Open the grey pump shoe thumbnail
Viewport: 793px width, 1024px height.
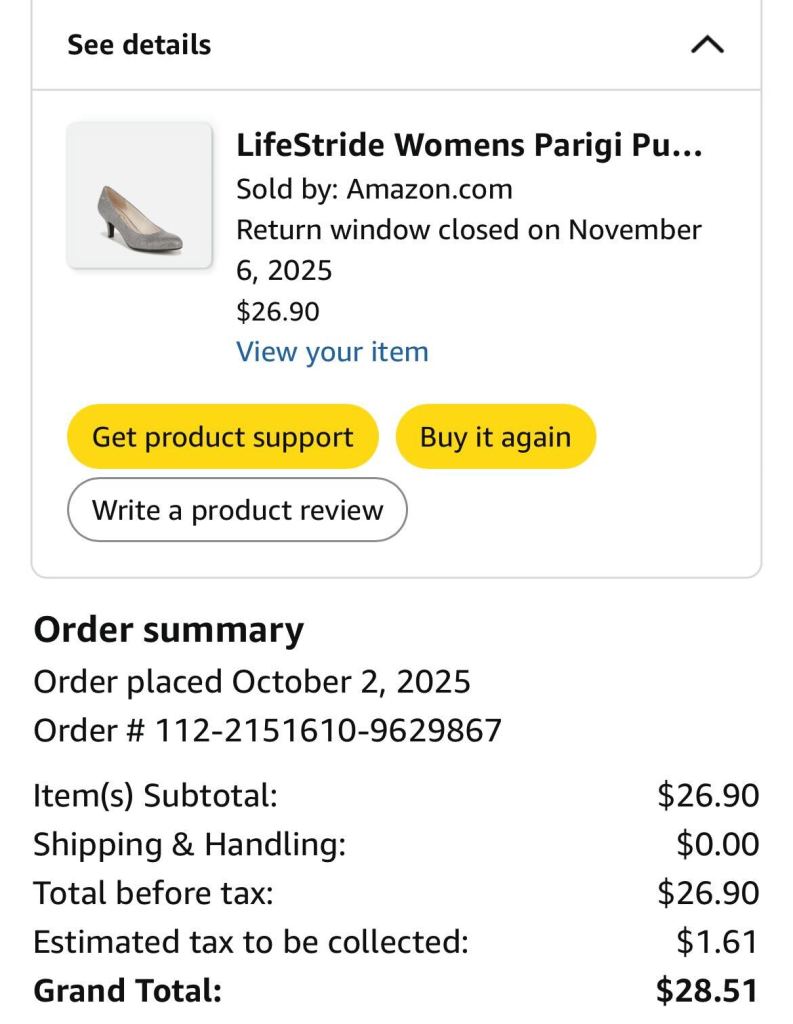click(140, 195)
